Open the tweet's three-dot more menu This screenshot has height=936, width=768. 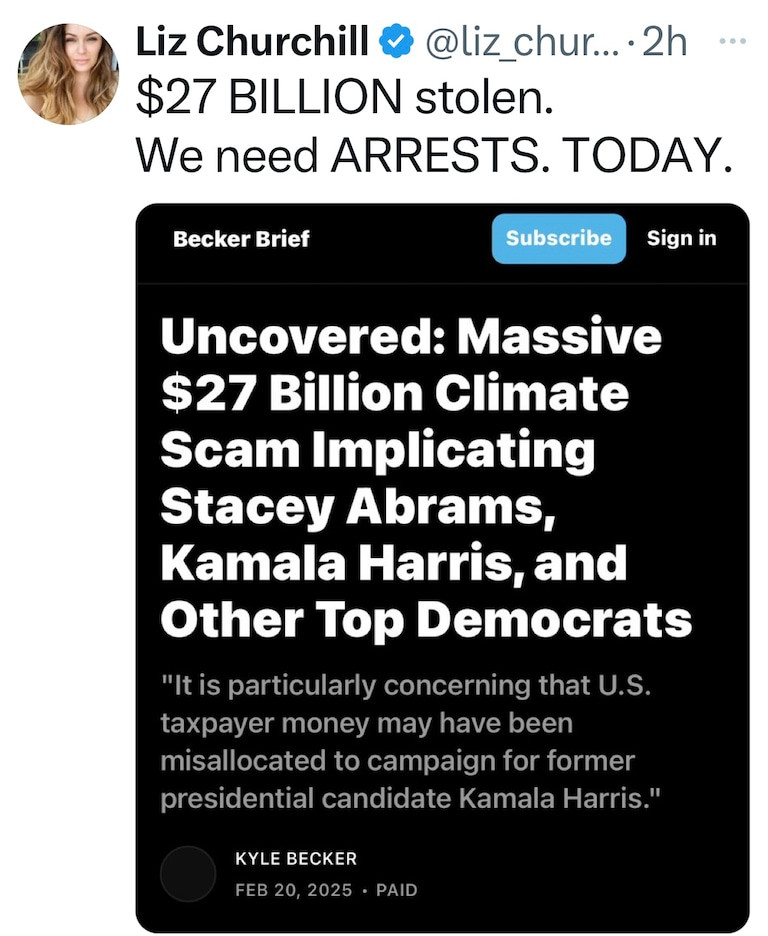(x=733, y=42)
